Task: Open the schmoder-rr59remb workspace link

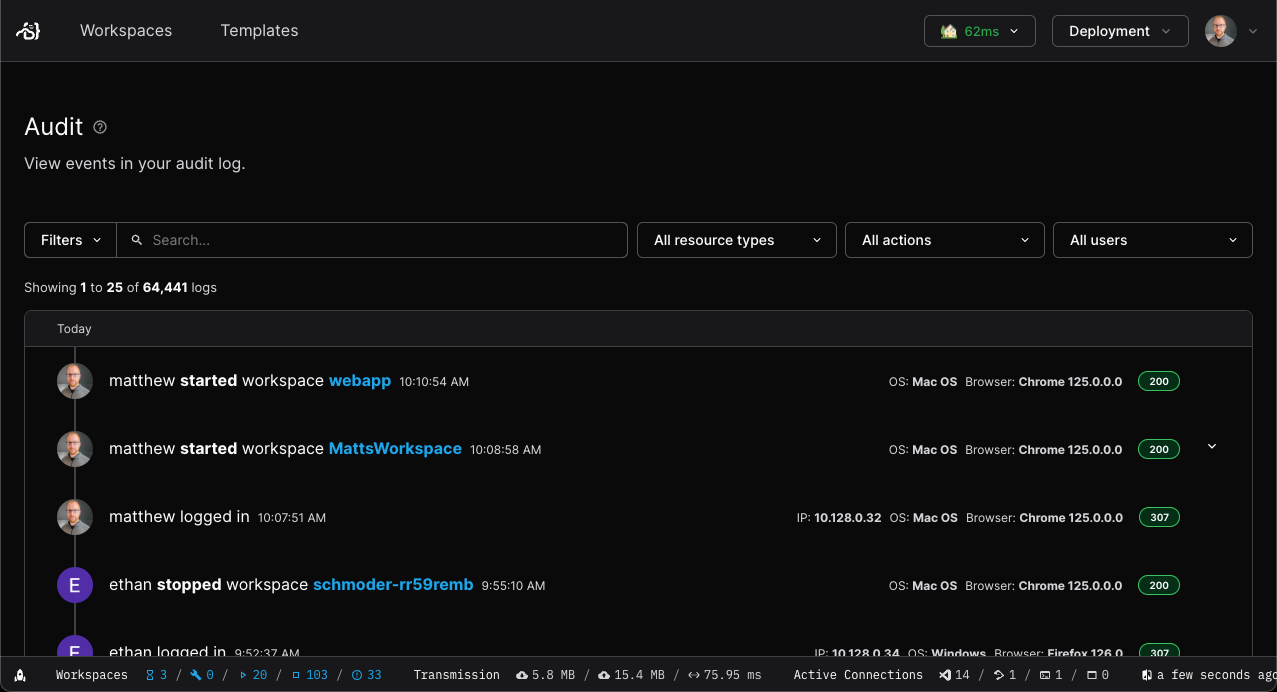Action: pos(393,585)
